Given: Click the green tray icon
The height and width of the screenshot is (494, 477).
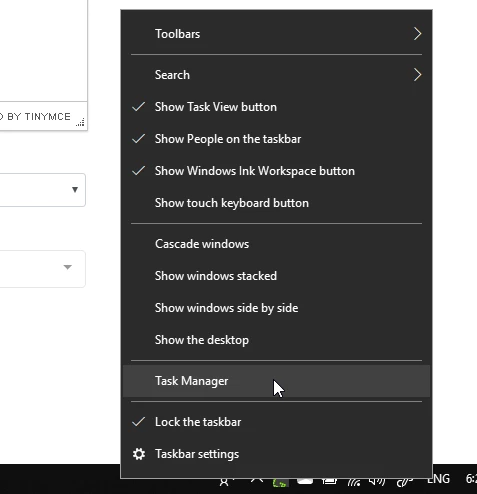Looking at the screenshot, I should [280, 482].
